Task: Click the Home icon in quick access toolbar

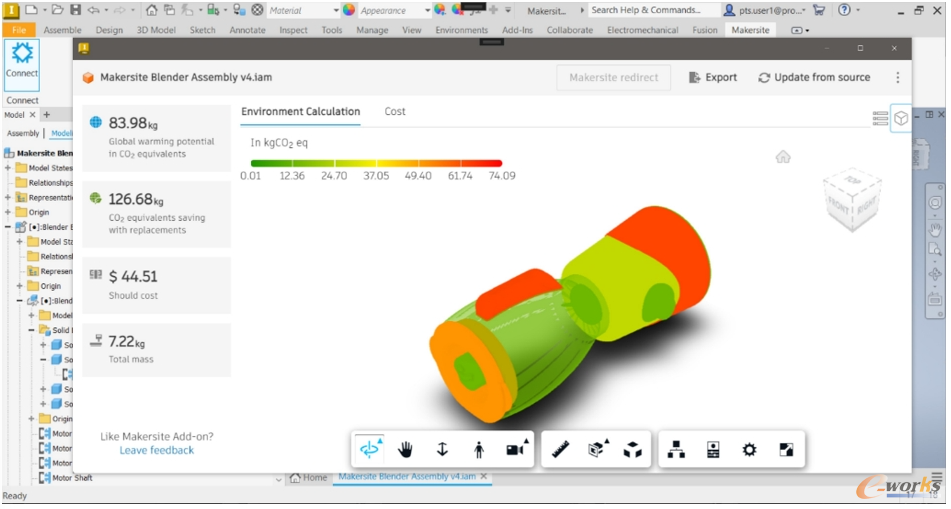Action: click(x=152, y=10)
